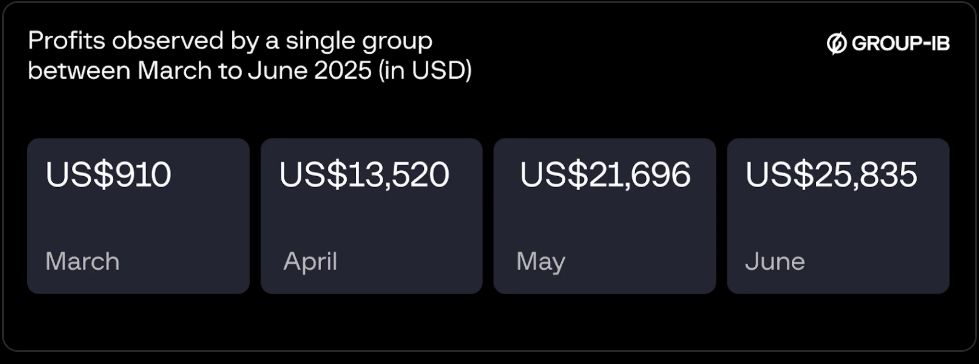Click the April month label
This screenshot has height=364, width=979.
[310, 261]
